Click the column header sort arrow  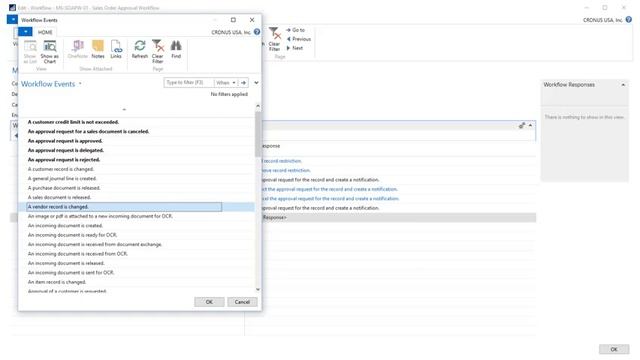coord(124,109)
